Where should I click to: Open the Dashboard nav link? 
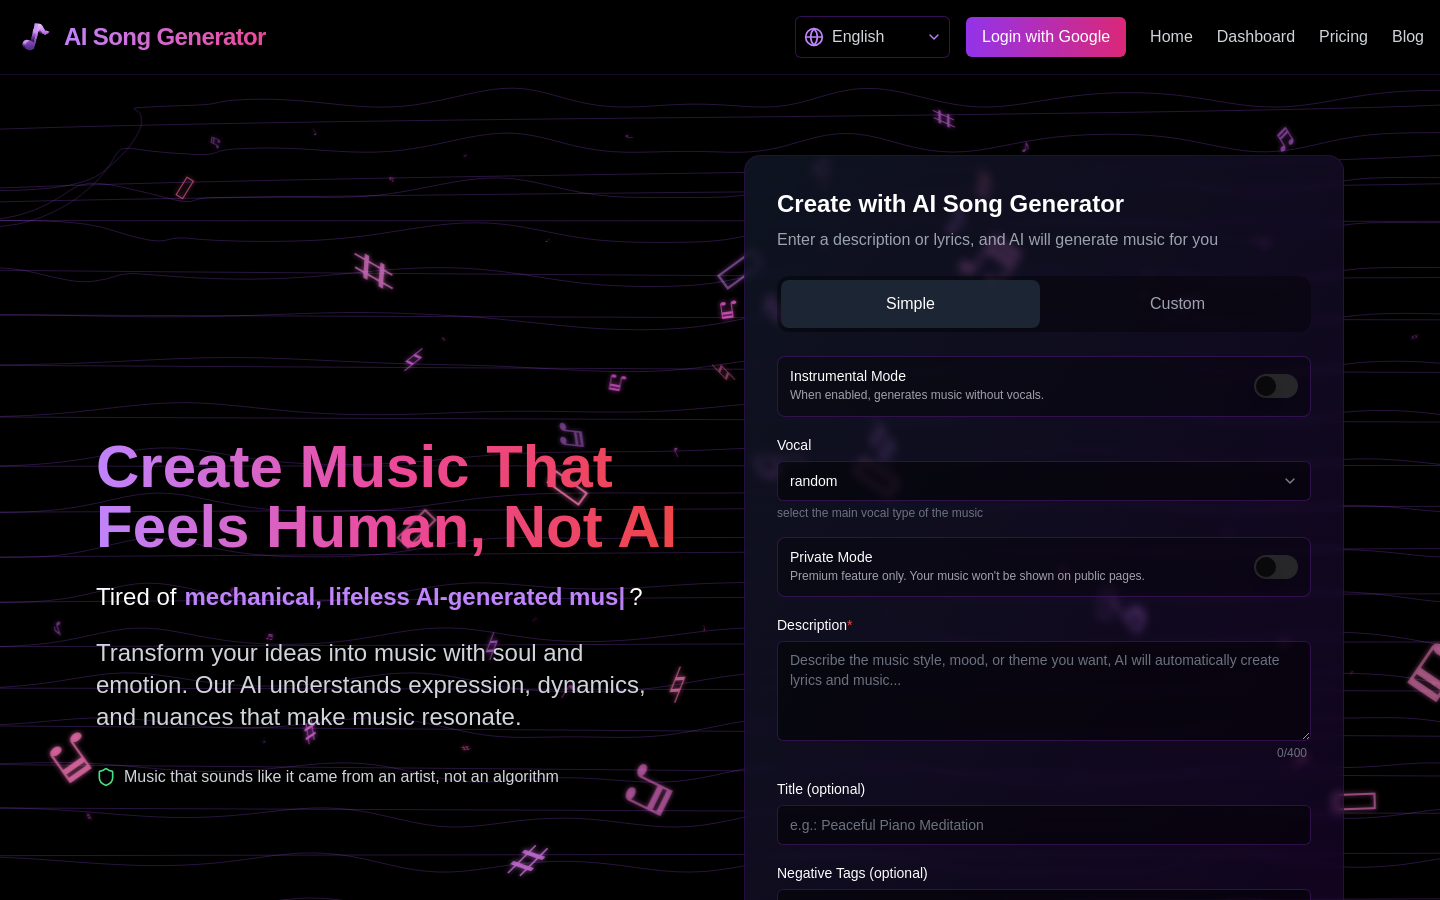click(1256, 37)
